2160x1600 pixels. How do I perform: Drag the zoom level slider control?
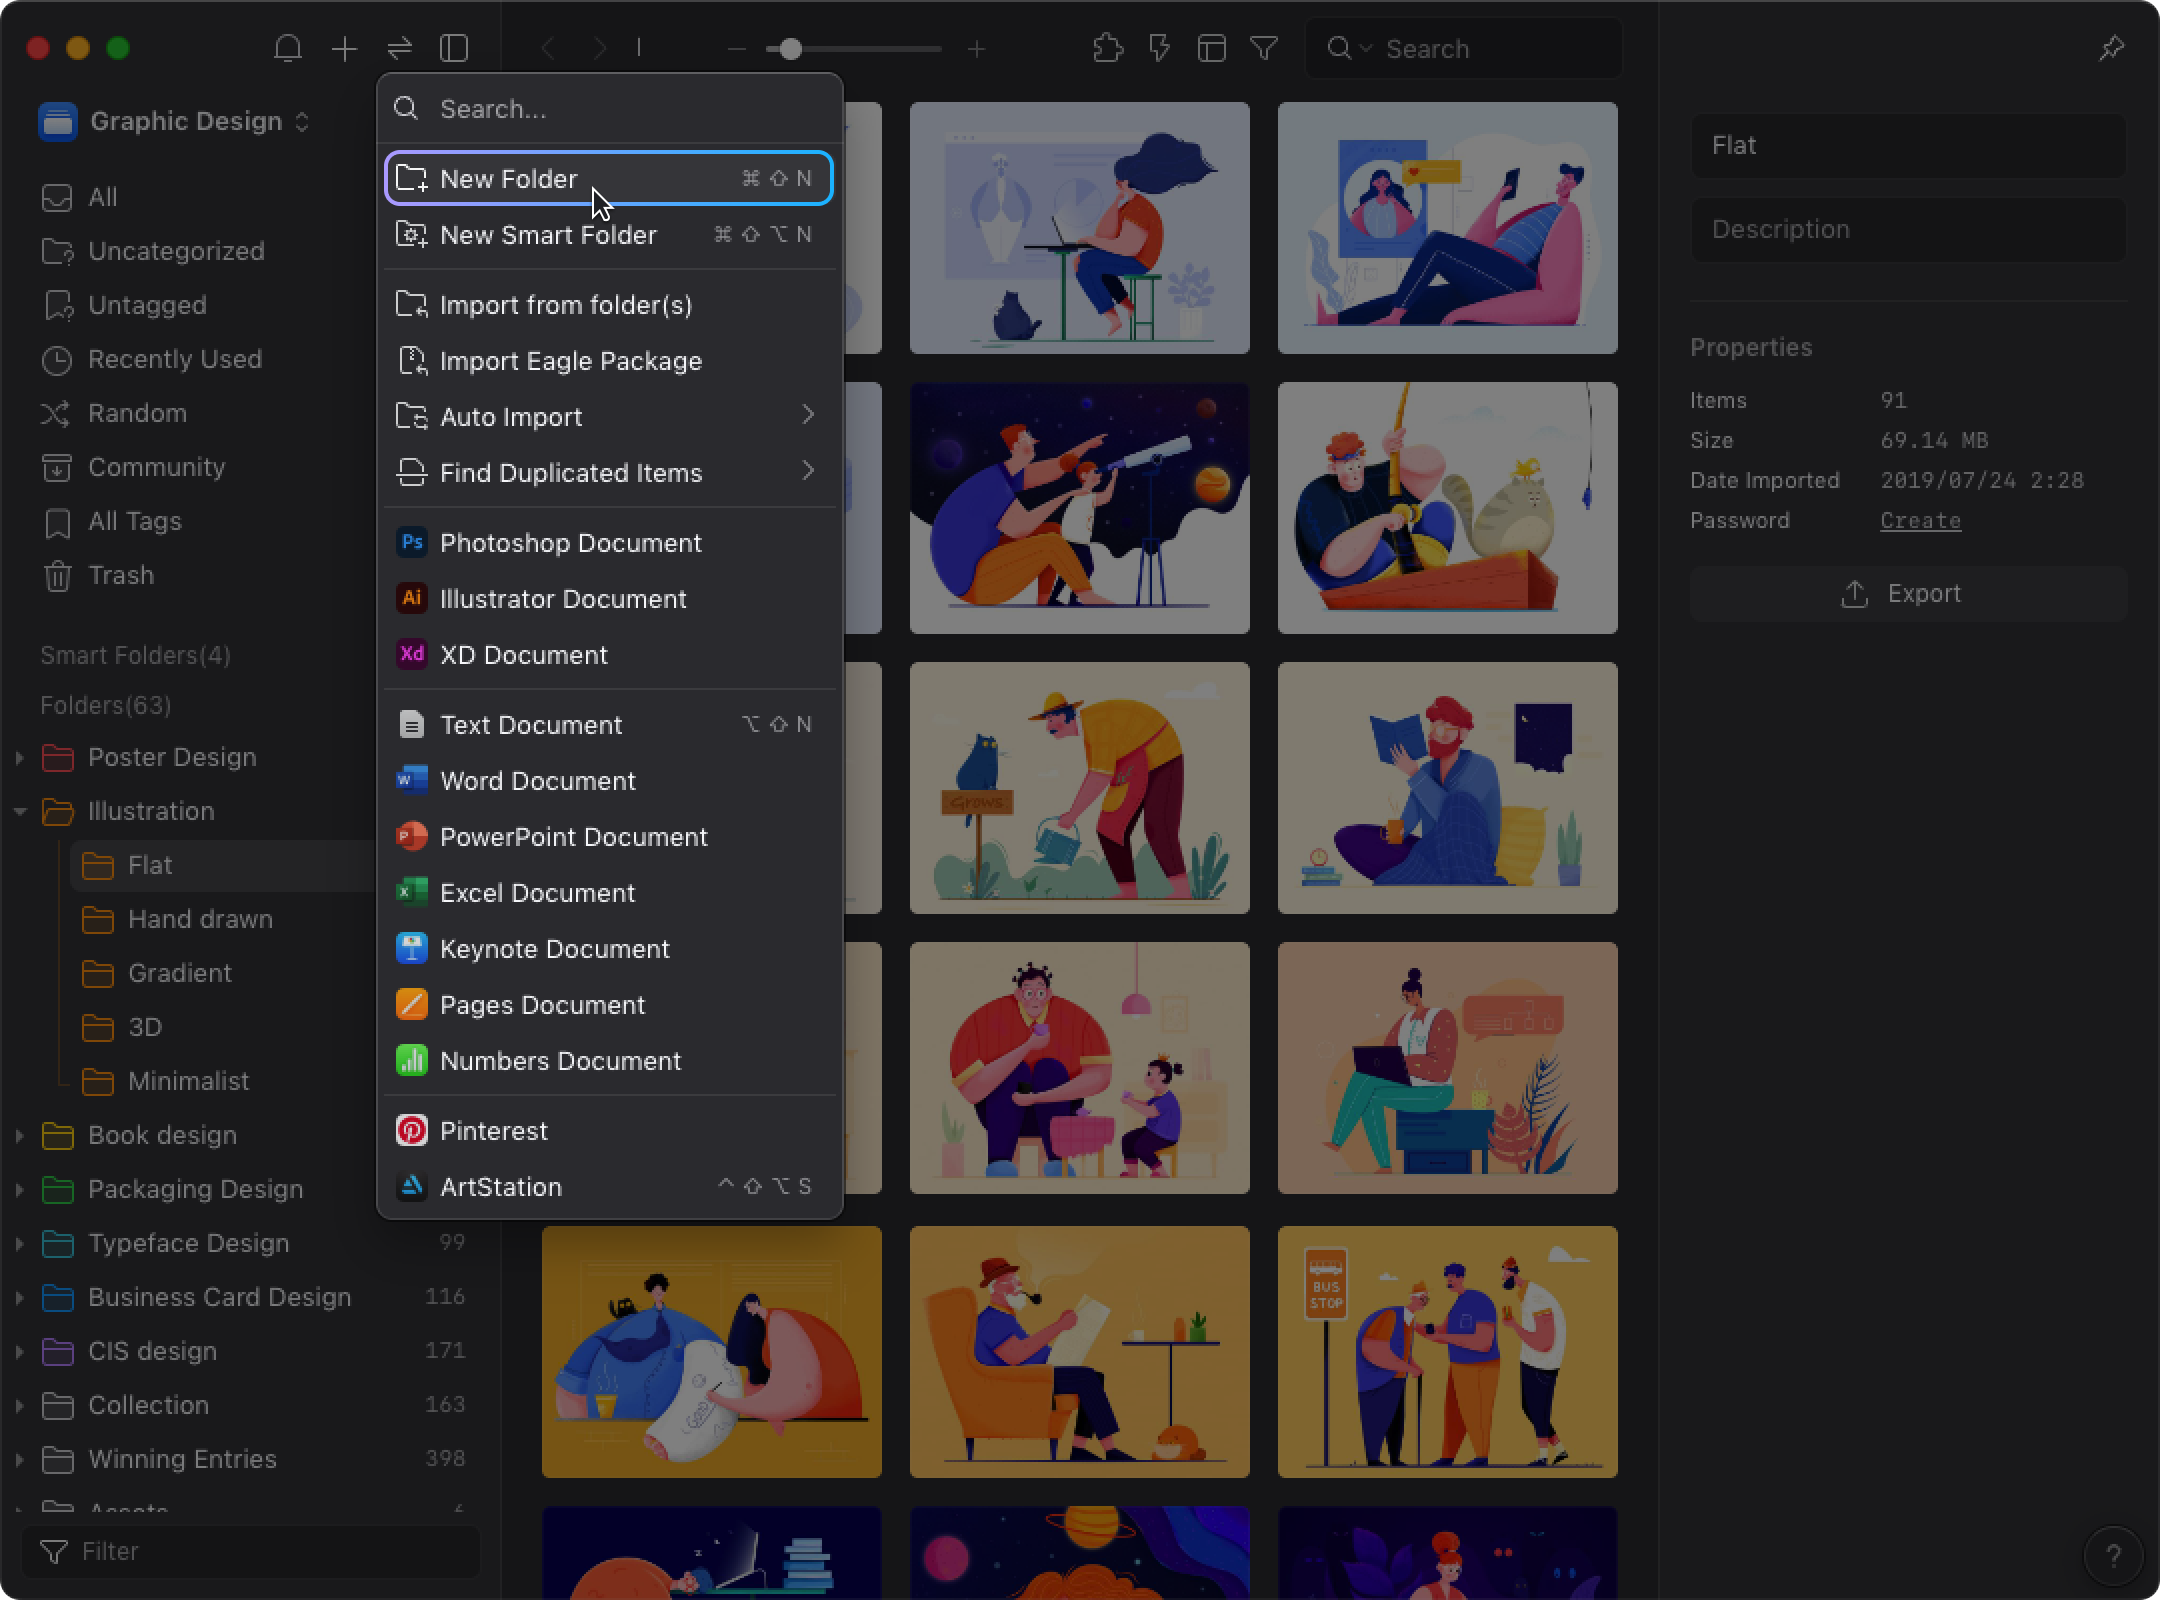click(x=792, y=49)
